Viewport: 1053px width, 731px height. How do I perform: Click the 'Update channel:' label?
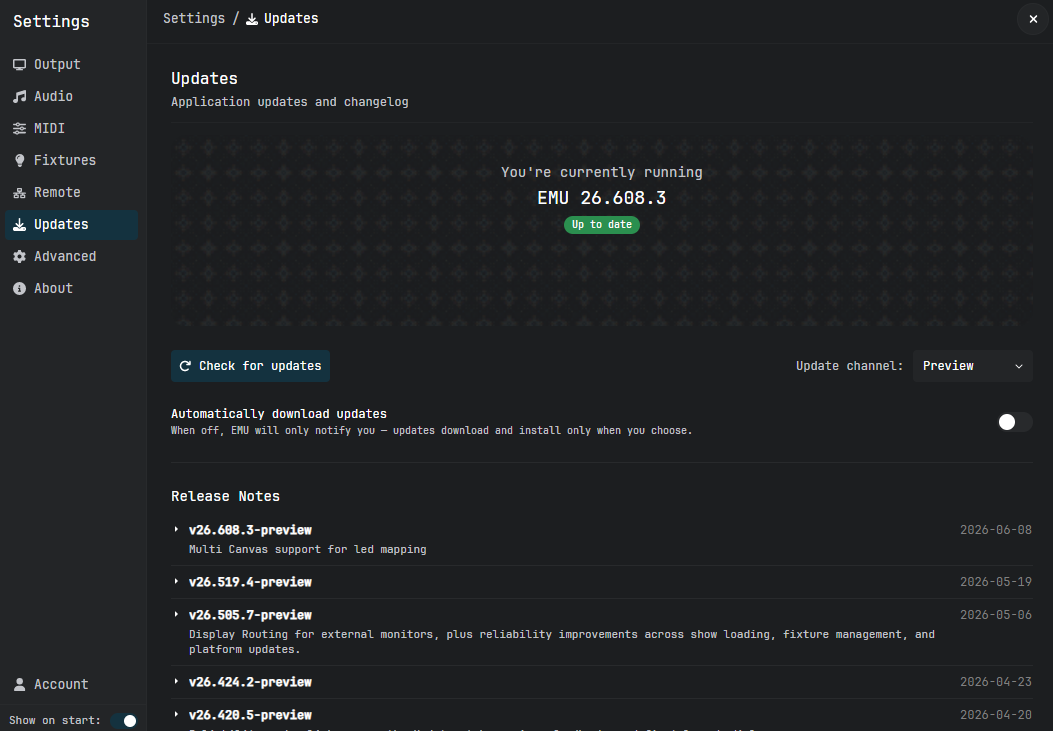pos(850,366)
